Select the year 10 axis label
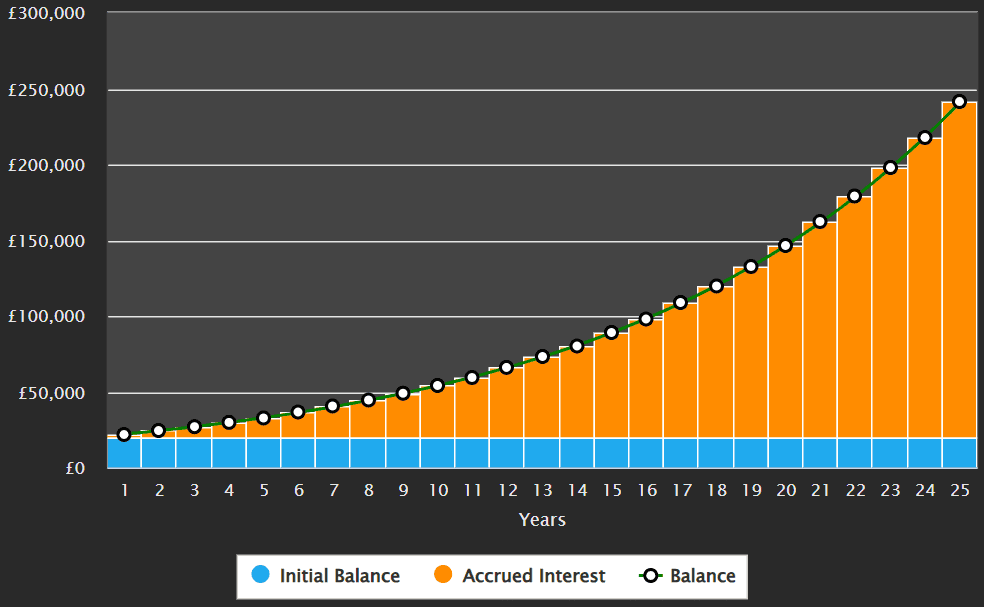 point(437,491)
